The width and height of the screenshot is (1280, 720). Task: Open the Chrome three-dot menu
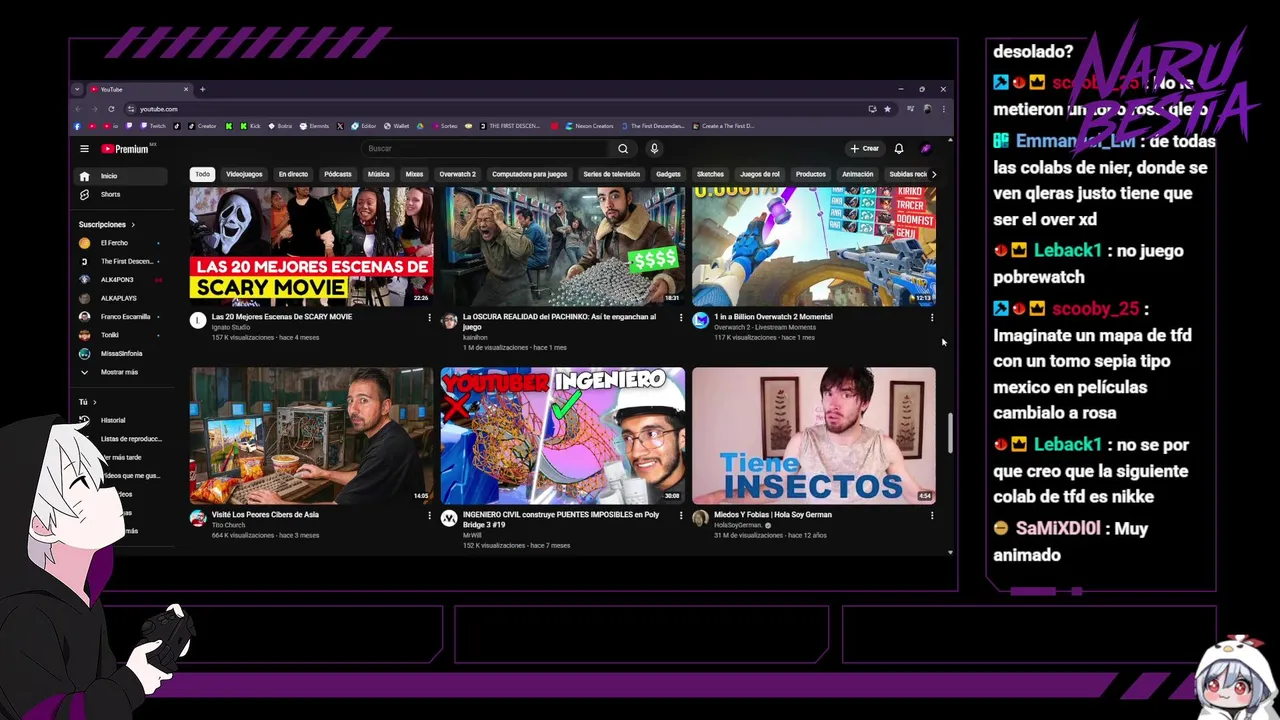coord(943,109)
